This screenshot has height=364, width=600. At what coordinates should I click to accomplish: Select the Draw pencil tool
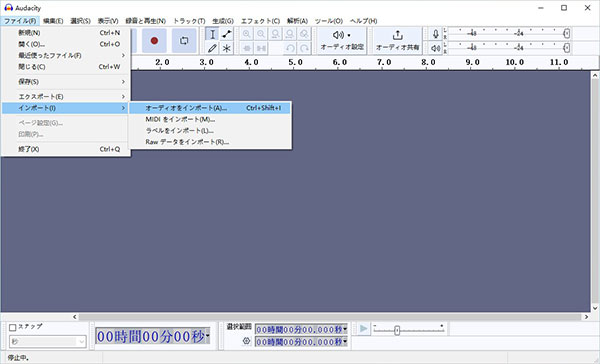pos(212,48)
